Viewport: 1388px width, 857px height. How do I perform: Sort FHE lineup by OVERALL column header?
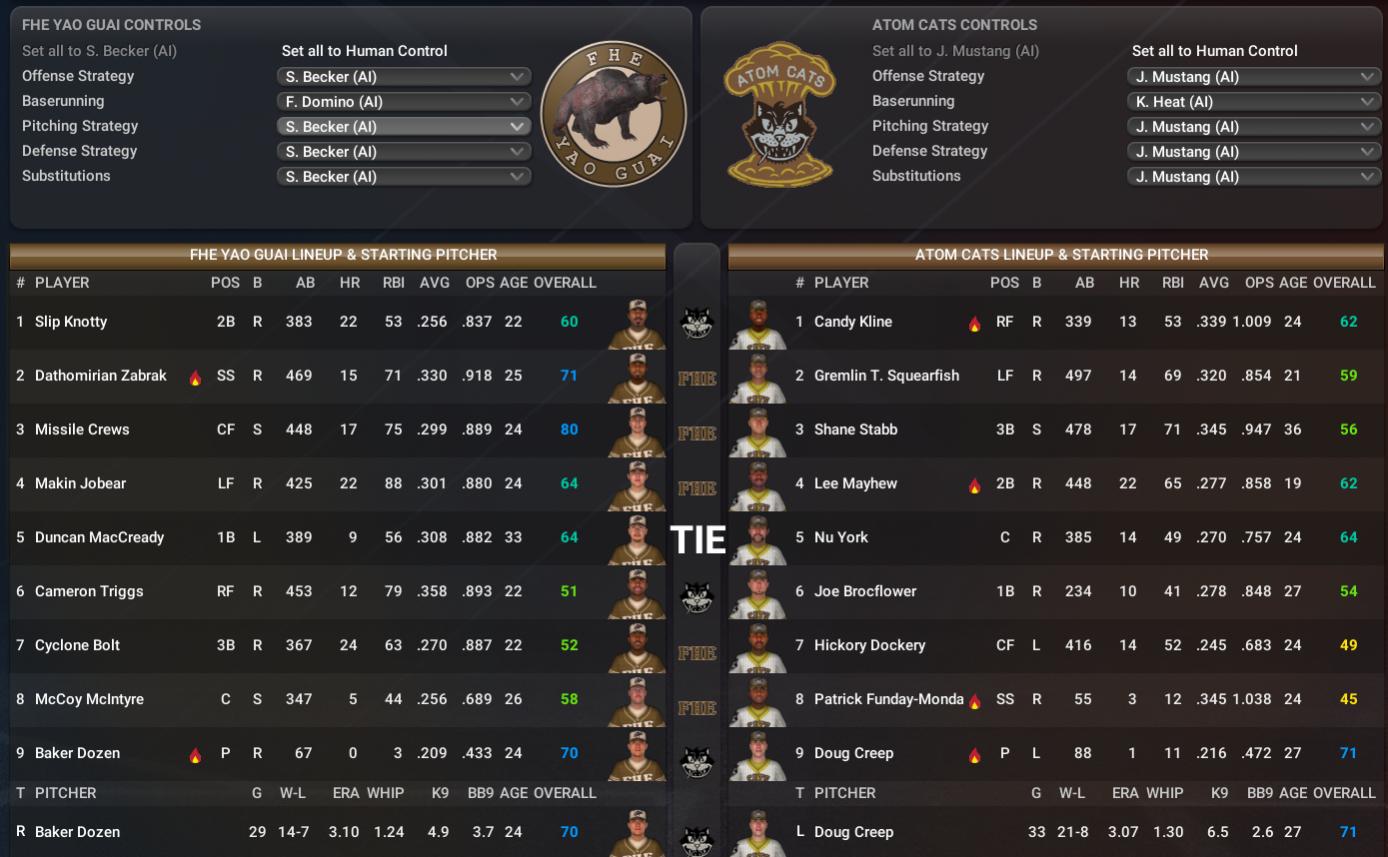pyautogui.click(x=565, y=283)
